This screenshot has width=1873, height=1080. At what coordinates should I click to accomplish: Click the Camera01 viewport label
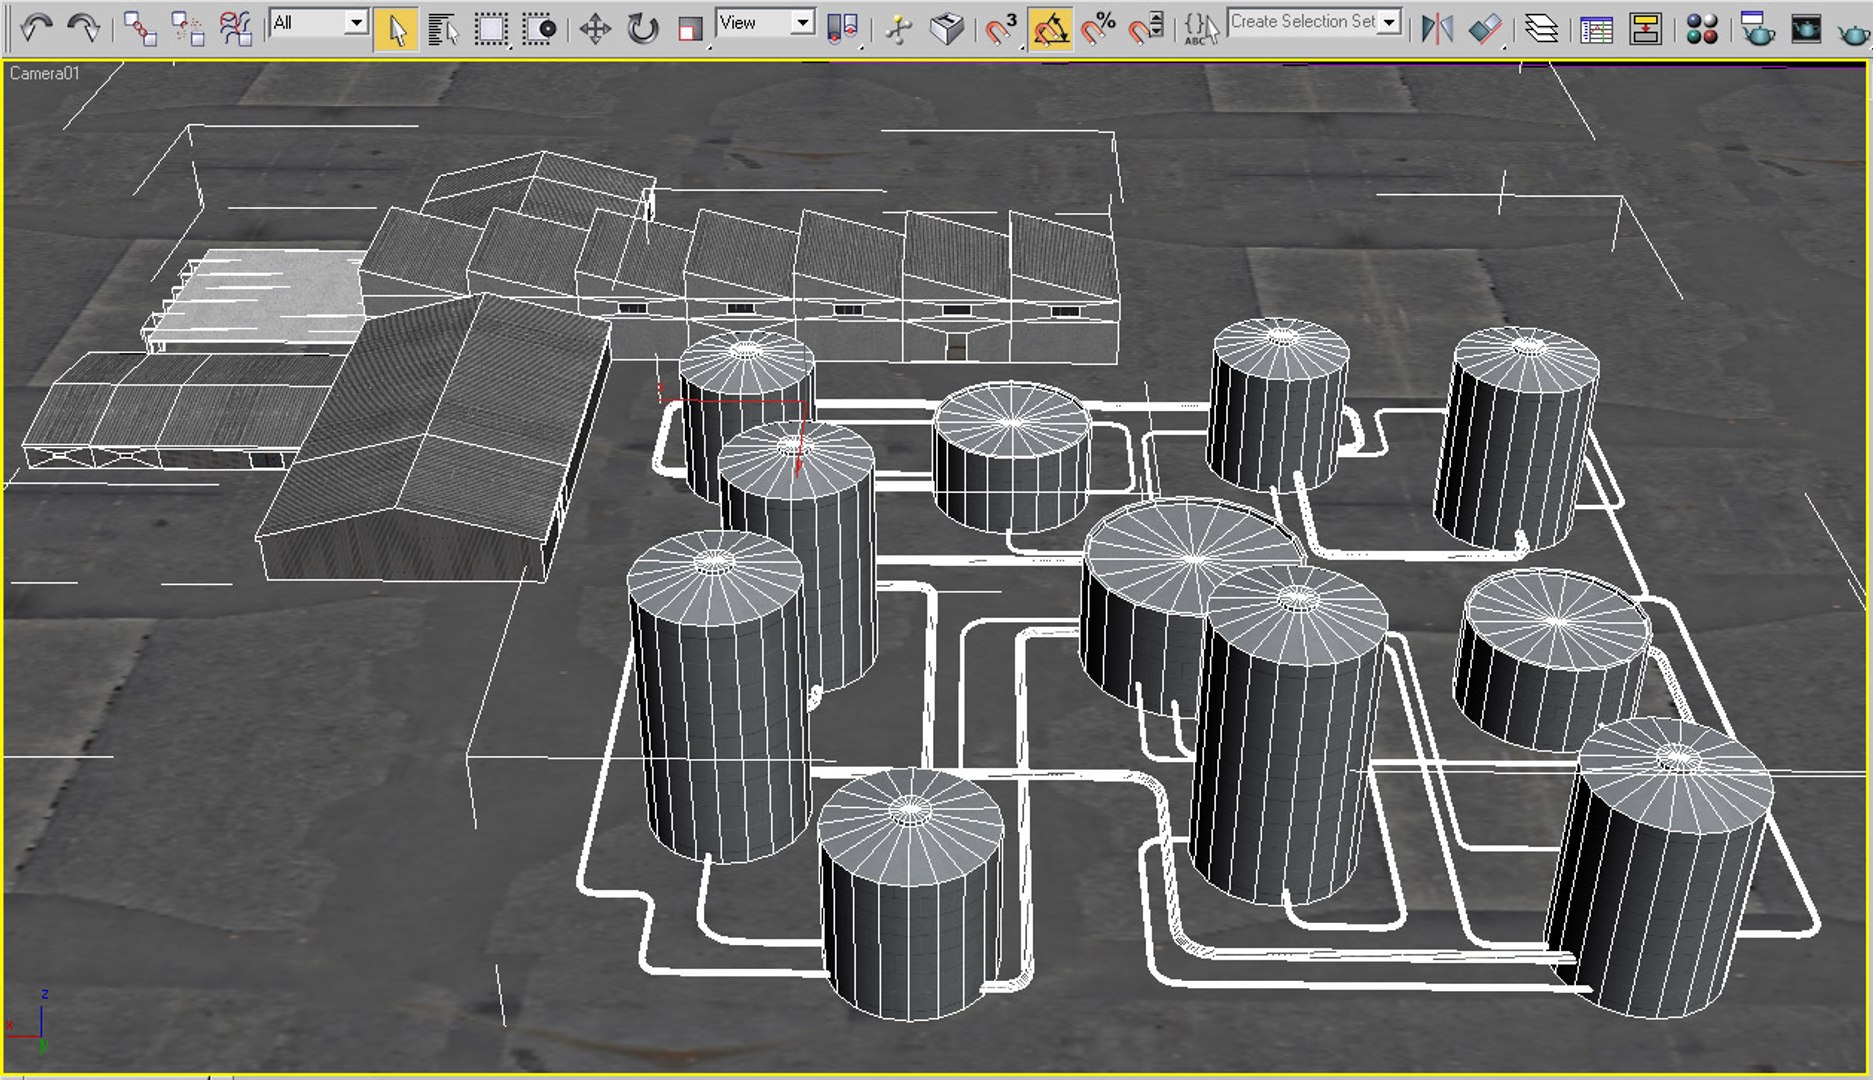click(x=44, y=73)
